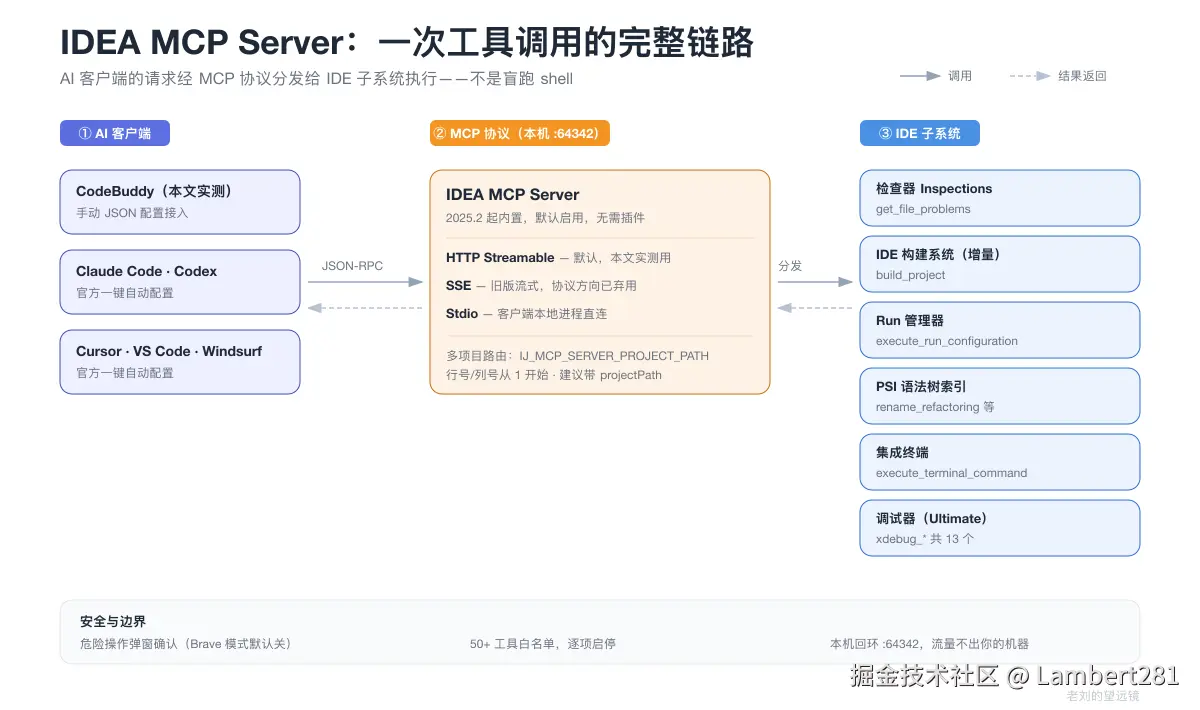Click "本机回环 :64342，流量不出你的机器"
The image size is (1200, 710).
(929, 644)
